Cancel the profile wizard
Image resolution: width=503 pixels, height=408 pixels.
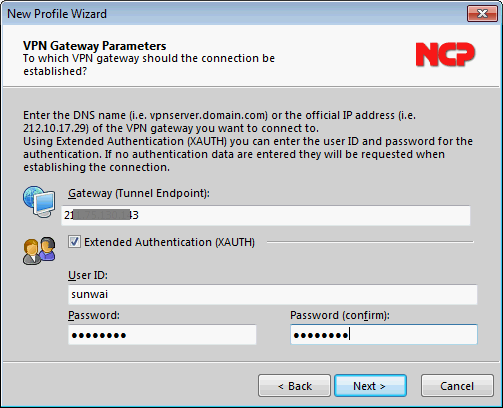[457, 386]
